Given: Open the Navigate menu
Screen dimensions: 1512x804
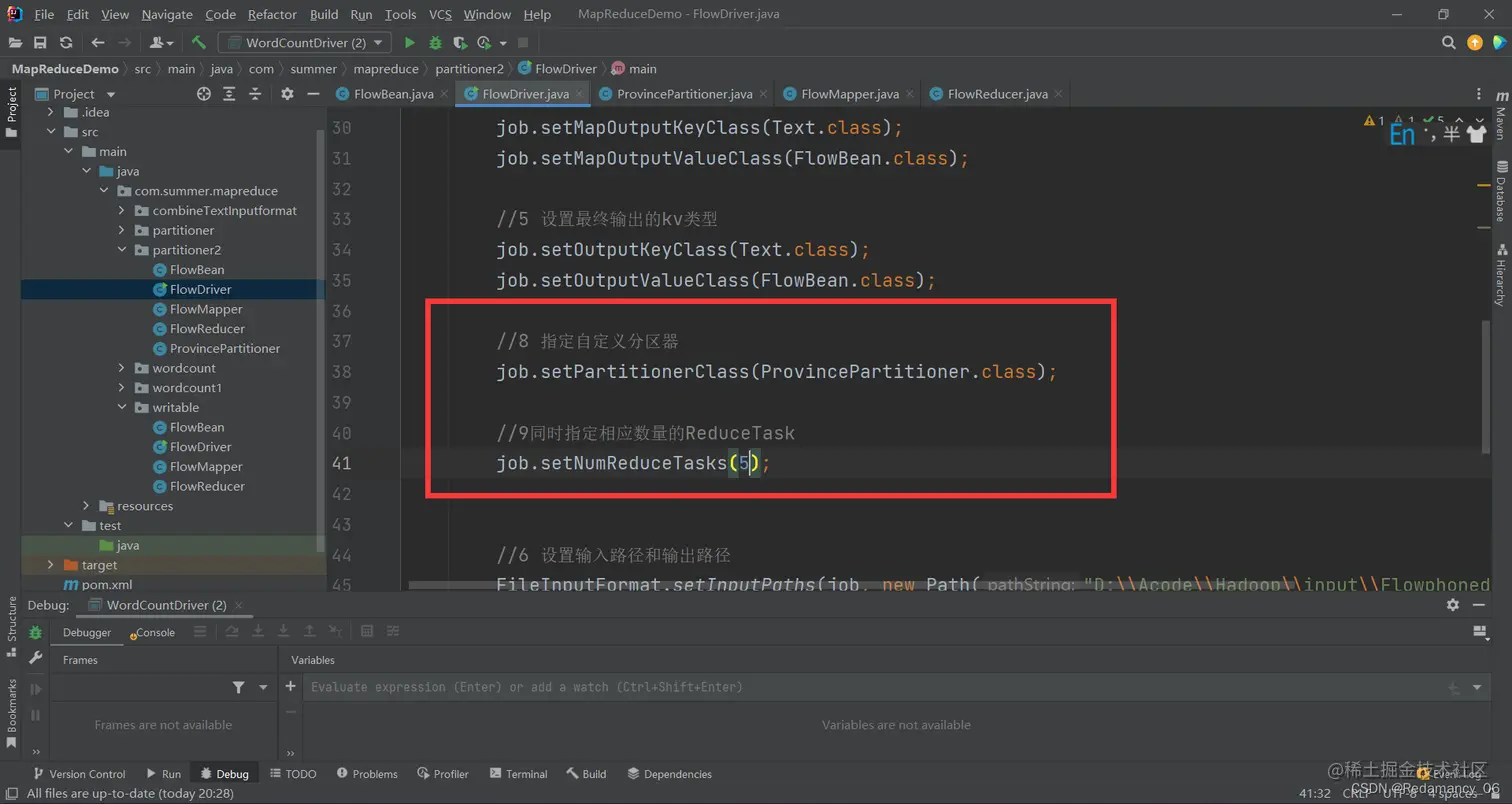Looking at the screenshot, I should (167, 15).
